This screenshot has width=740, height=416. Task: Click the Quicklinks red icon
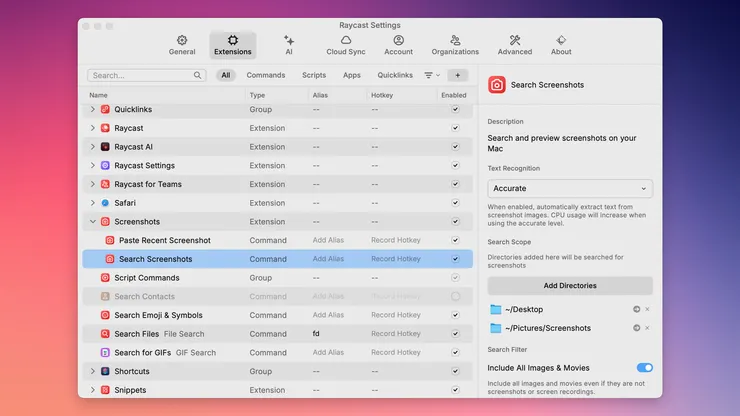click(x=105, y=109)
